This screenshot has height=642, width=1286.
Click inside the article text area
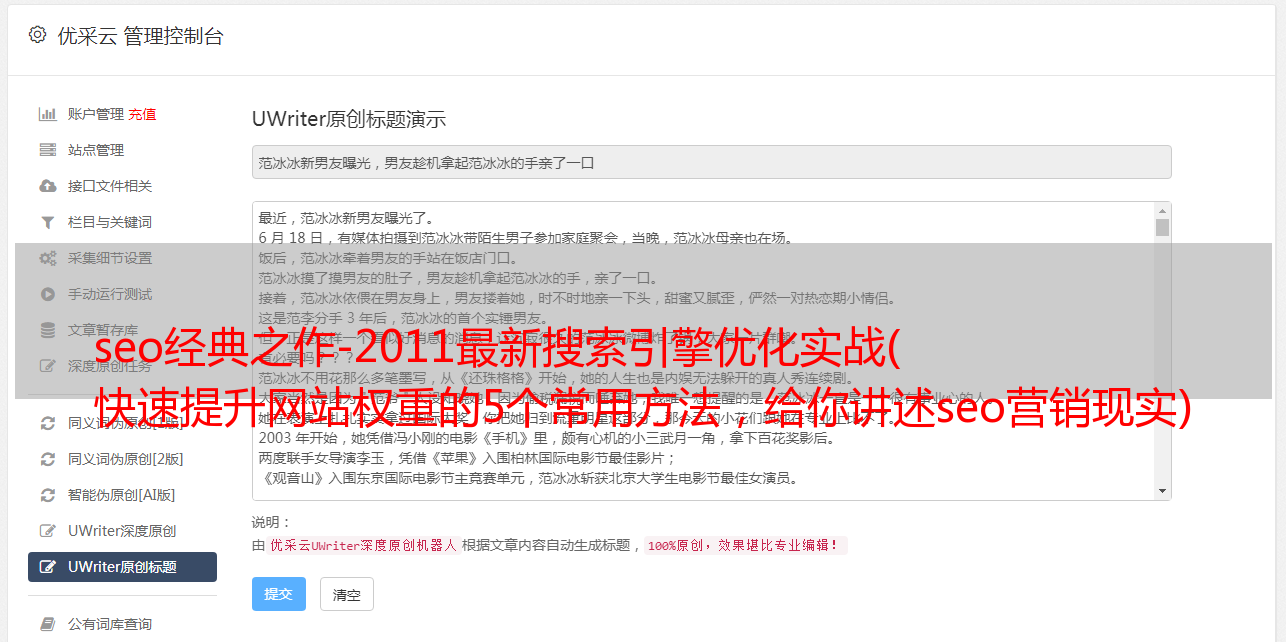point(704,351)
